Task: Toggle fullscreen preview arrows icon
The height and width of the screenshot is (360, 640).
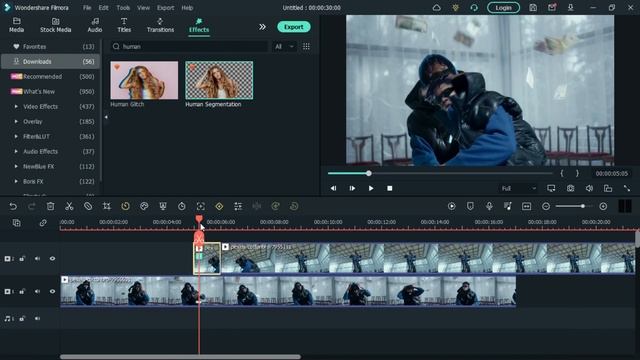Action: click(x=627, y=188)
